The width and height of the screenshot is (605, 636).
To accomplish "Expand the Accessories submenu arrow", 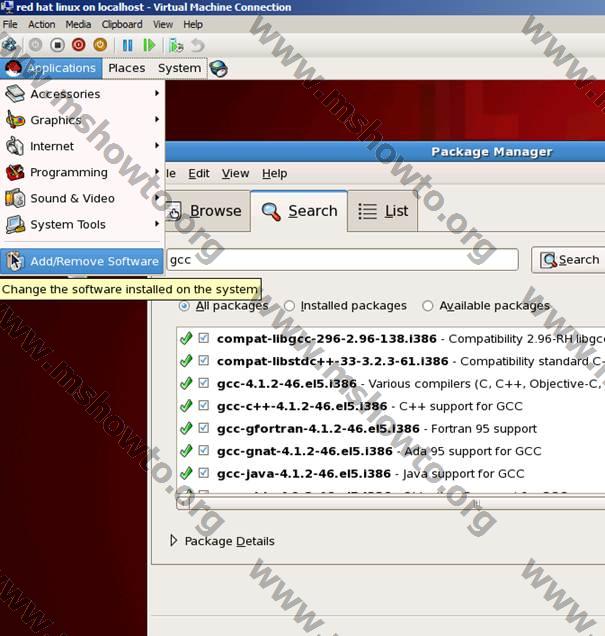I will point(157,93).
